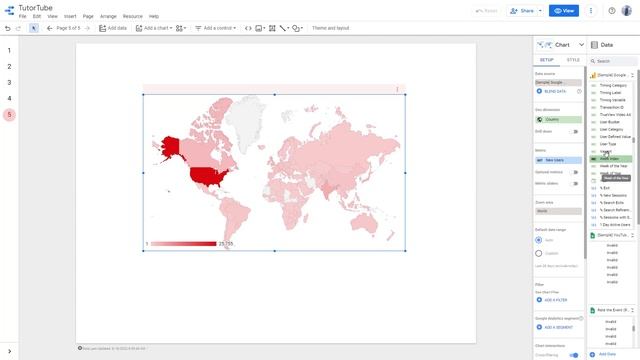The width and height of the screenshot is (640, 360).
Task: Open the community visualizations icon
Action: 180,28
